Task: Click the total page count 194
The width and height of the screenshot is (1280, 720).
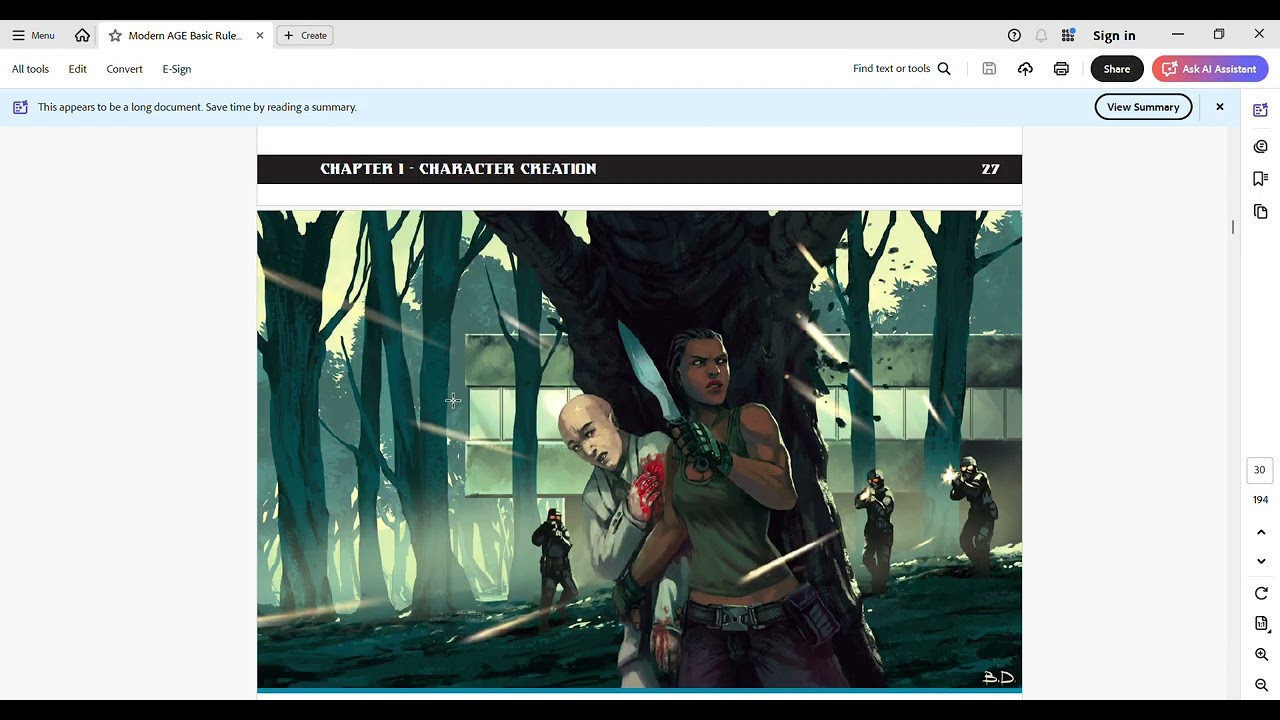Action: pyautogui.click(x=1260, y=500)
